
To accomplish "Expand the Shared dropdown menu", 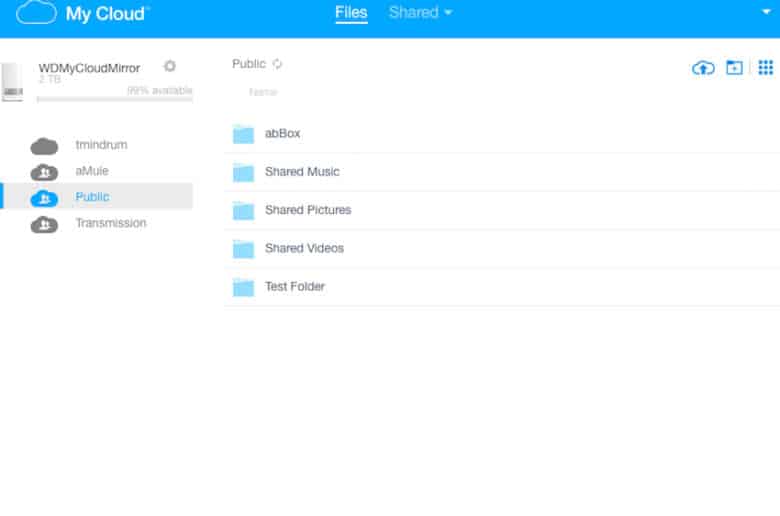I will pyautogui.click(x=420, y=12).
